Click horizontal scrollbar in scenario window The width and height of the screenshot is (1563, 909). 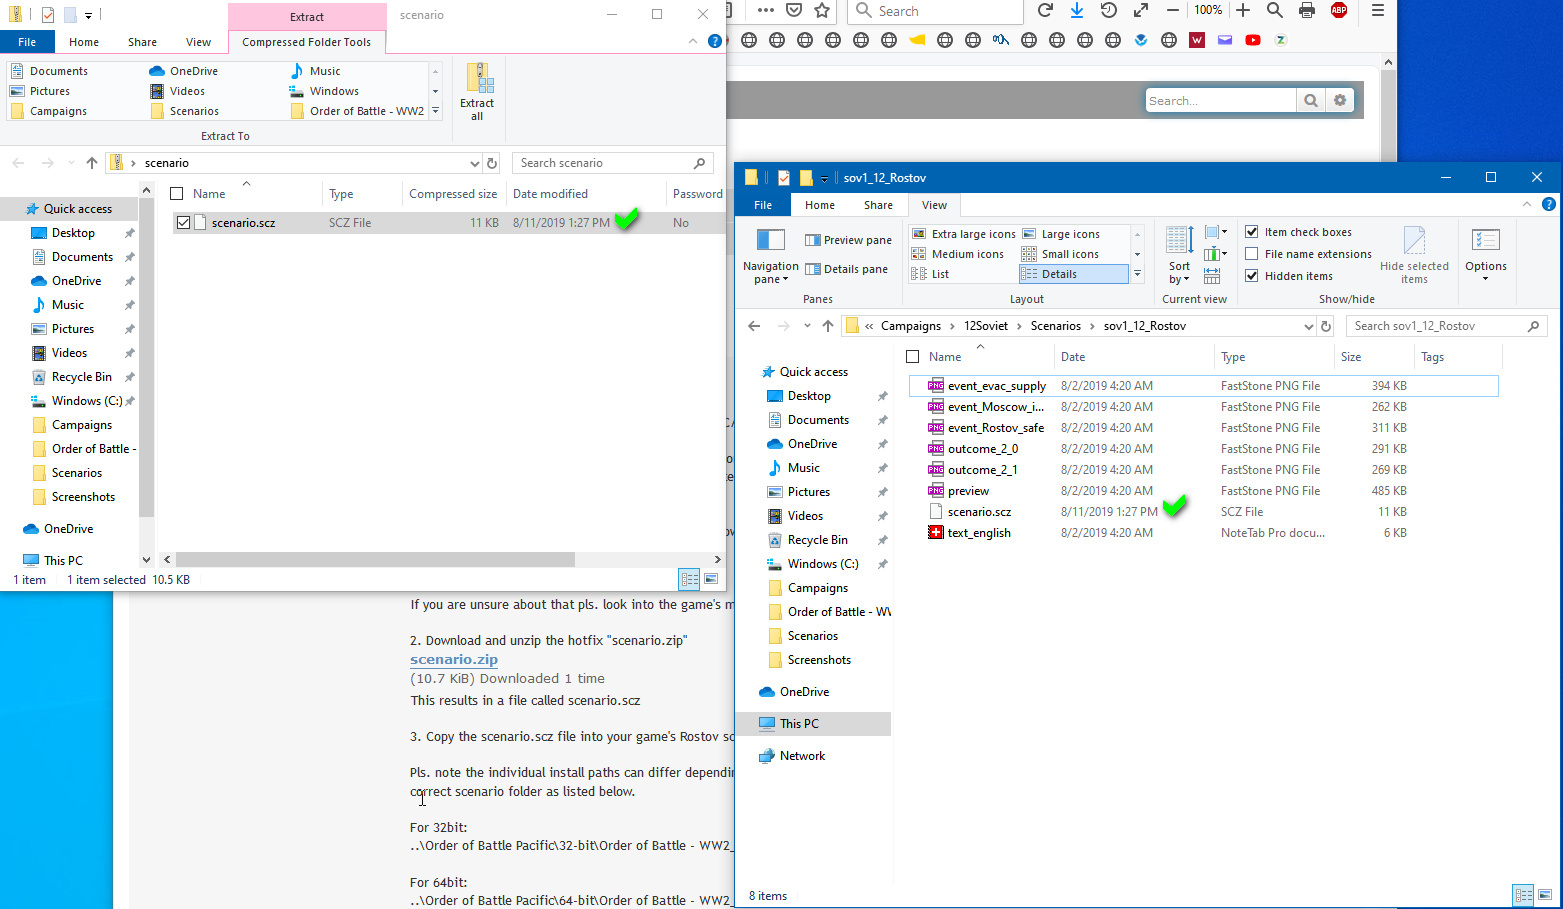click(x=375, y=560)
